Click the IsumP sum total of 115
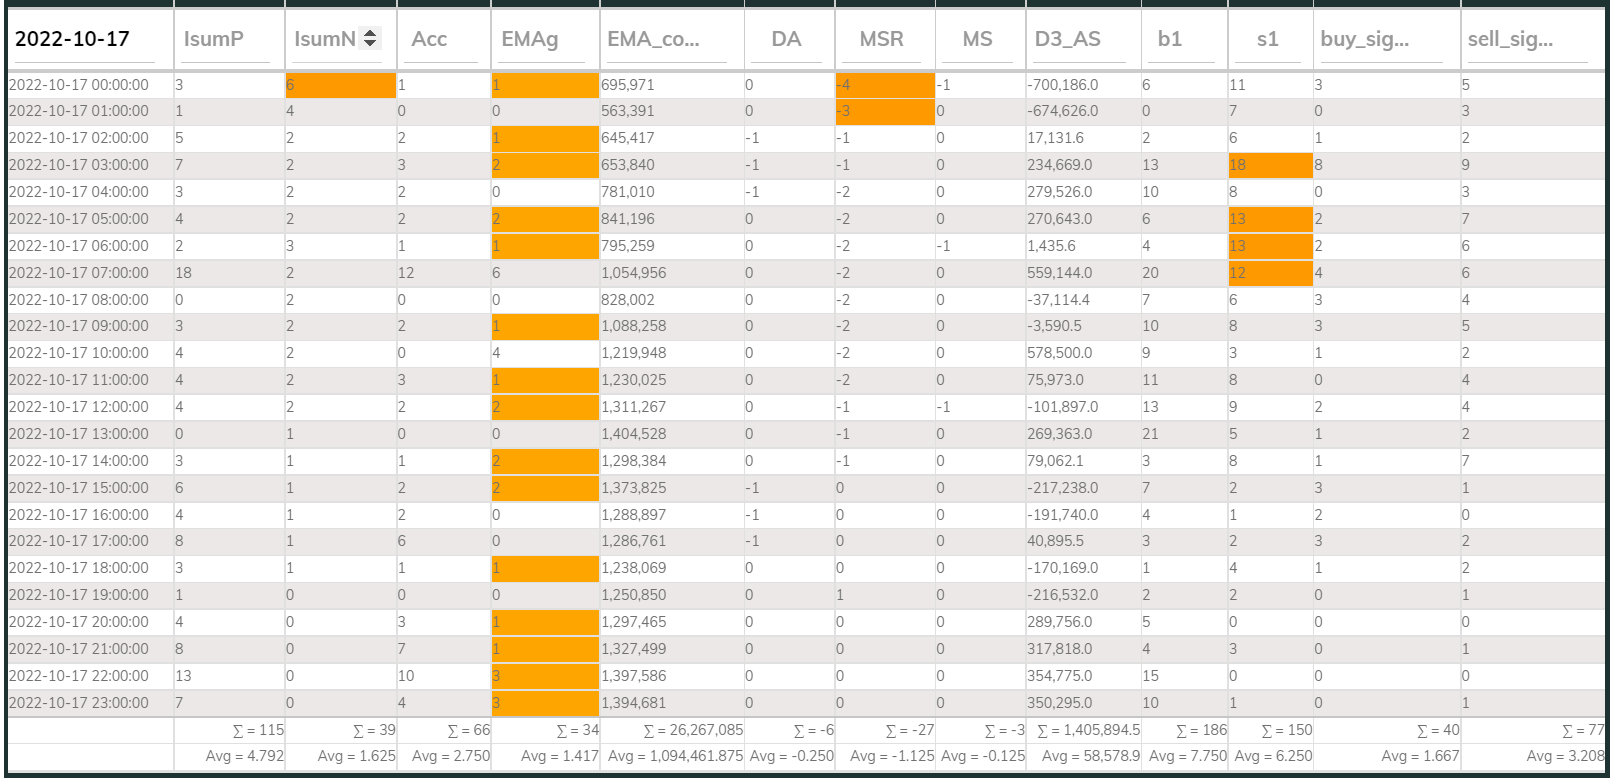The width and height of the screenshot is (1612, 781). (258, 730)
